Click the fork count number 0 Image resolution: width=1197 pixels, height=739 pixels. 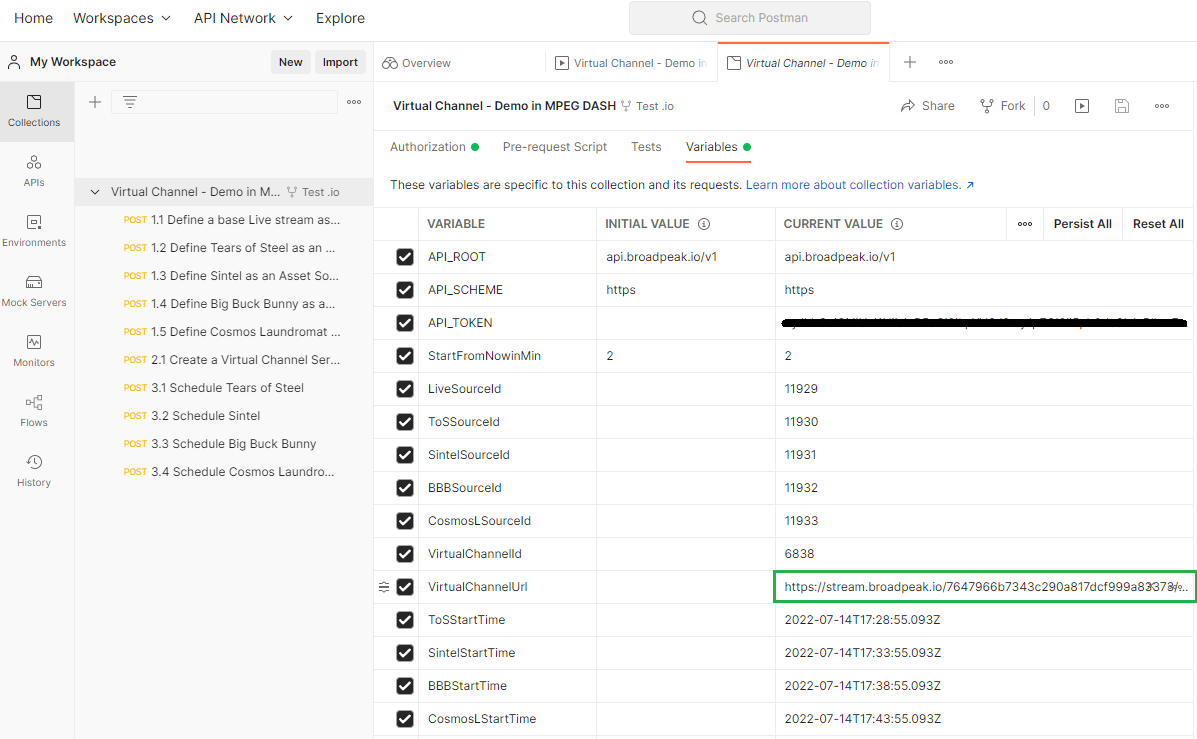(x=1046, y=106)
